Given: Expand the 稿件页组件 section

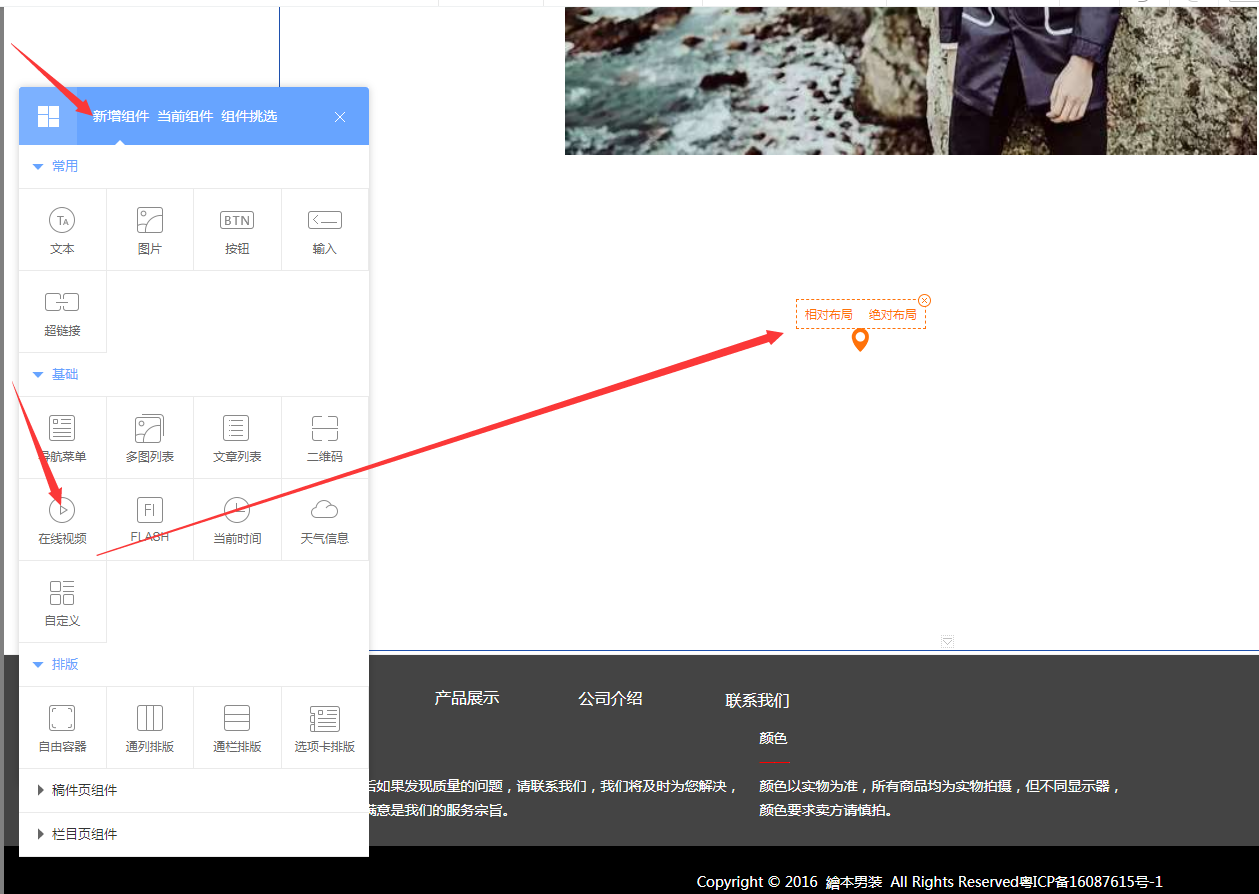Looking at the screenshot, I should click(84, 790).
